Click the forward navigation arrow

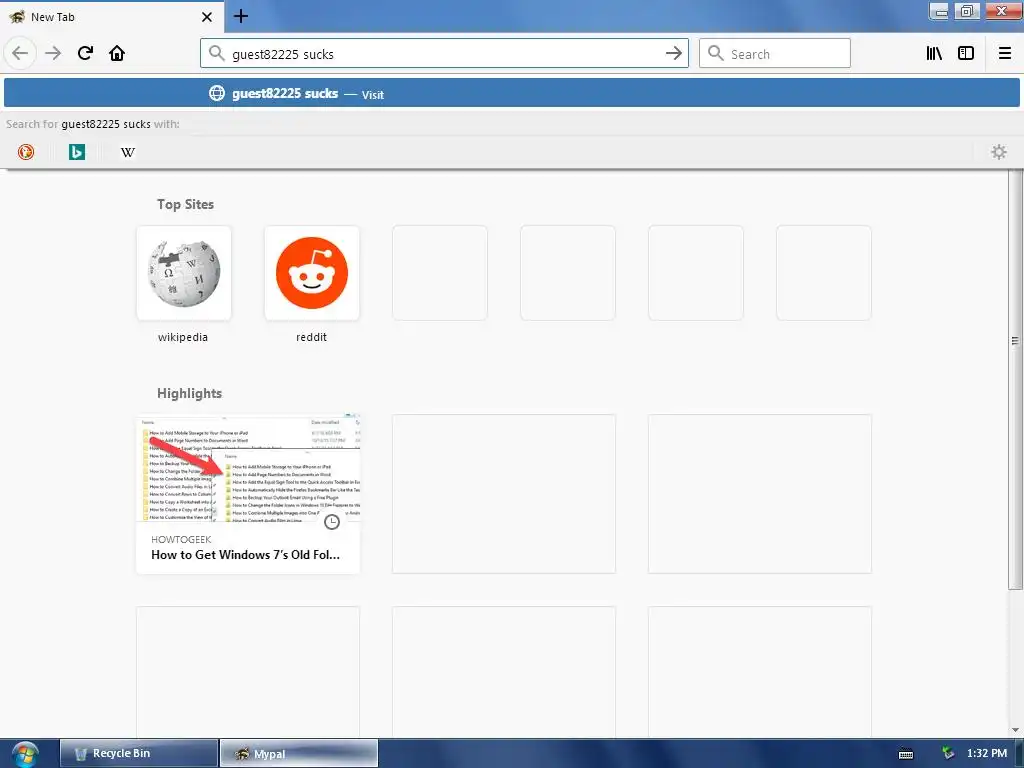[53, 53]
